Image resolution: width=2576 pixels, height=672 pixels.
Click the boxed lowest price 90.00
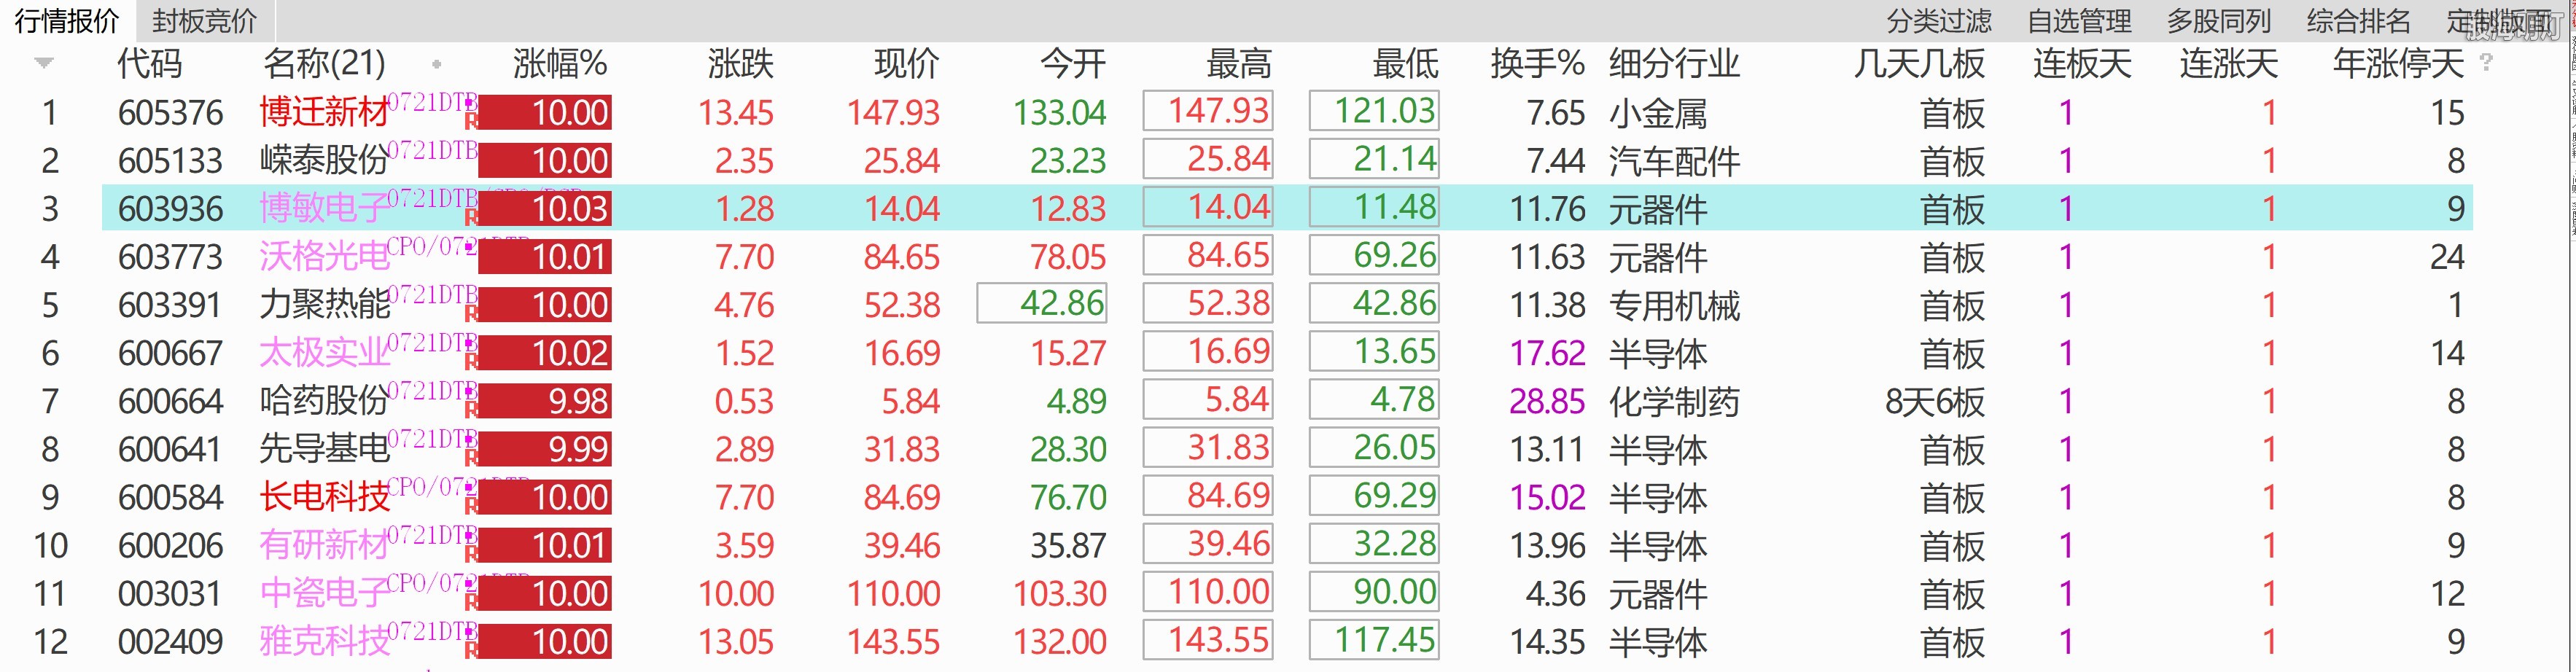[x=1374, y=591]
